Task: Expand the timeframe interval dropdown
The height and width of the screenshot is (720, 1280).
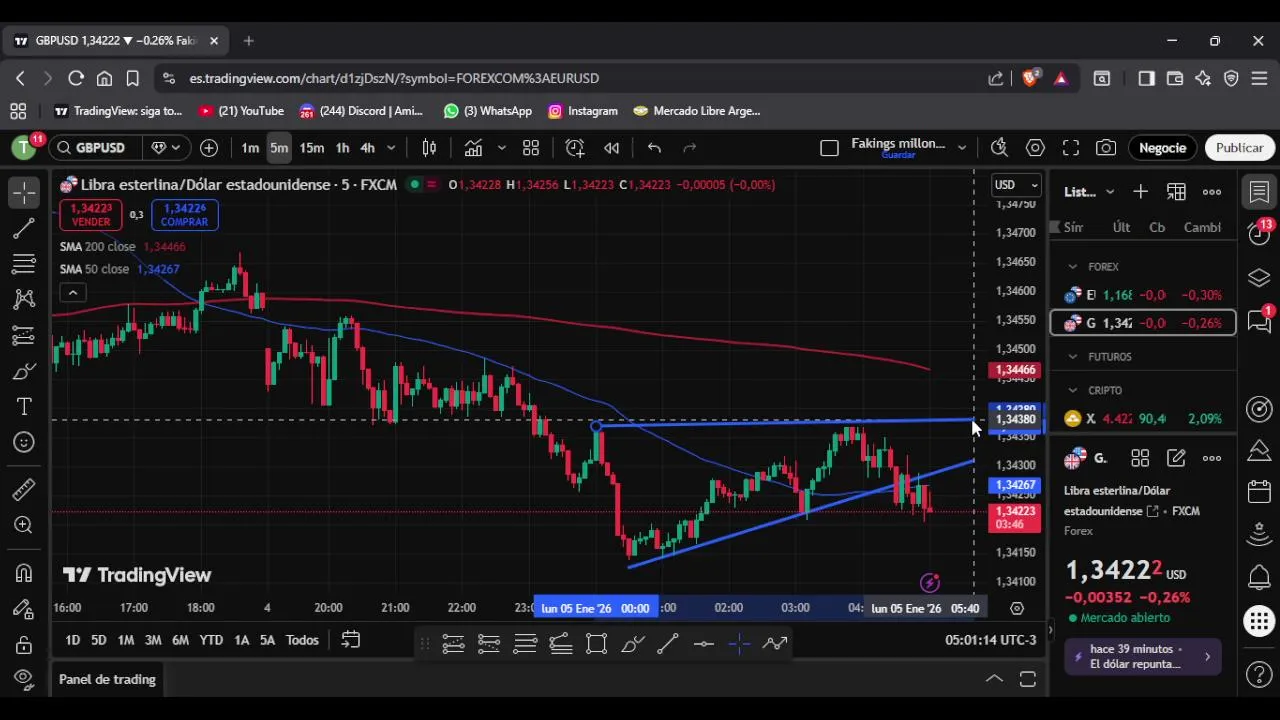Action: 391,148
